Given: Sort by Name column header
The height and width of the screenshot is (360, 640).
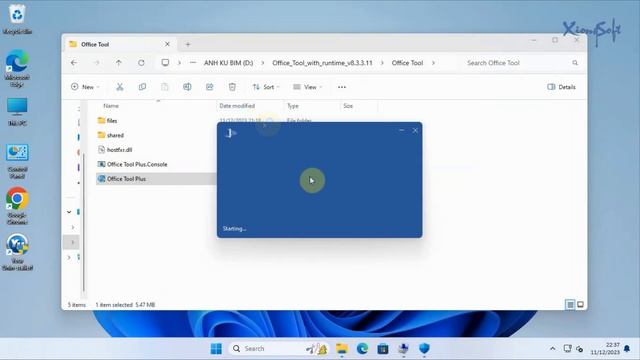Looking at the screenshot, I should 111,106.
